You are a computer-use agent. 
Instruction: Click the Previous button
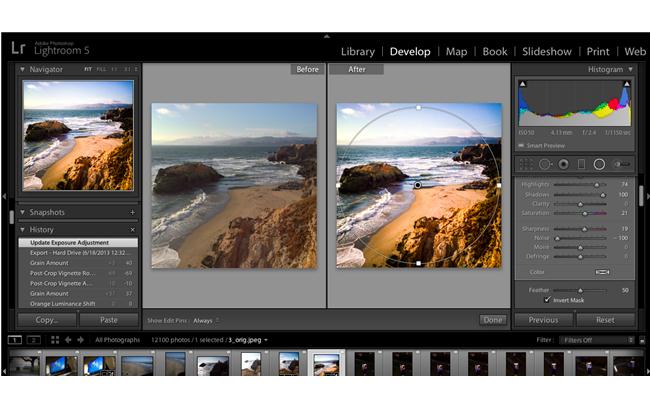pyautogui.click(x=543, y=320)
